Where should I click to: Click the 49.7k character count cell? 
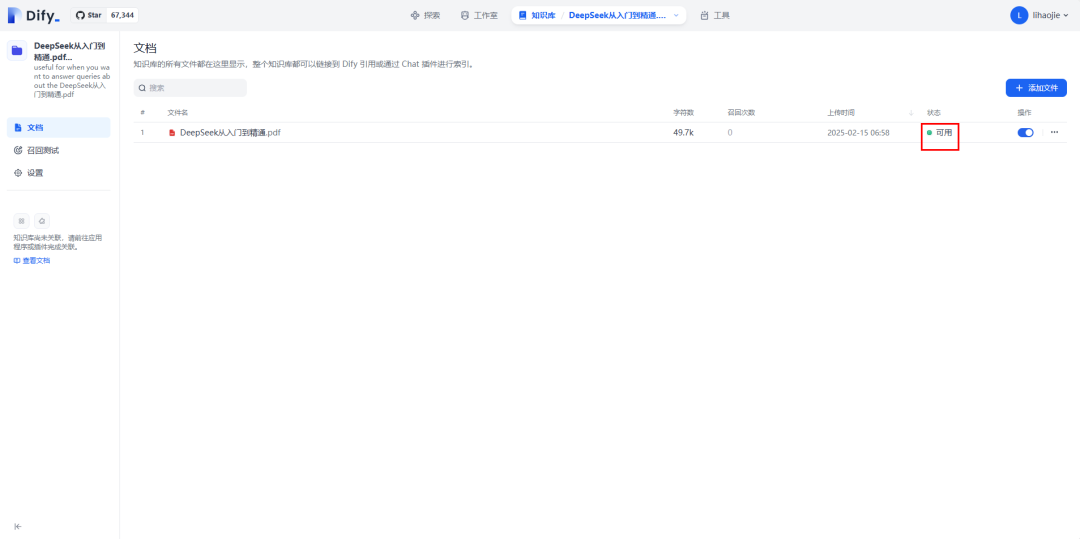(683, 133)
